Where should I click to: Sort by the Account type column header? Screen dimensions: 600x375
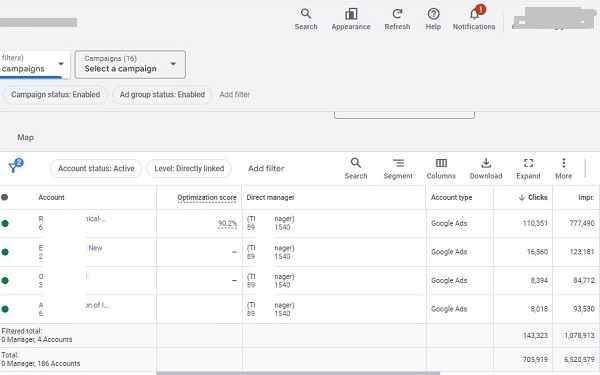pos(452,197)
